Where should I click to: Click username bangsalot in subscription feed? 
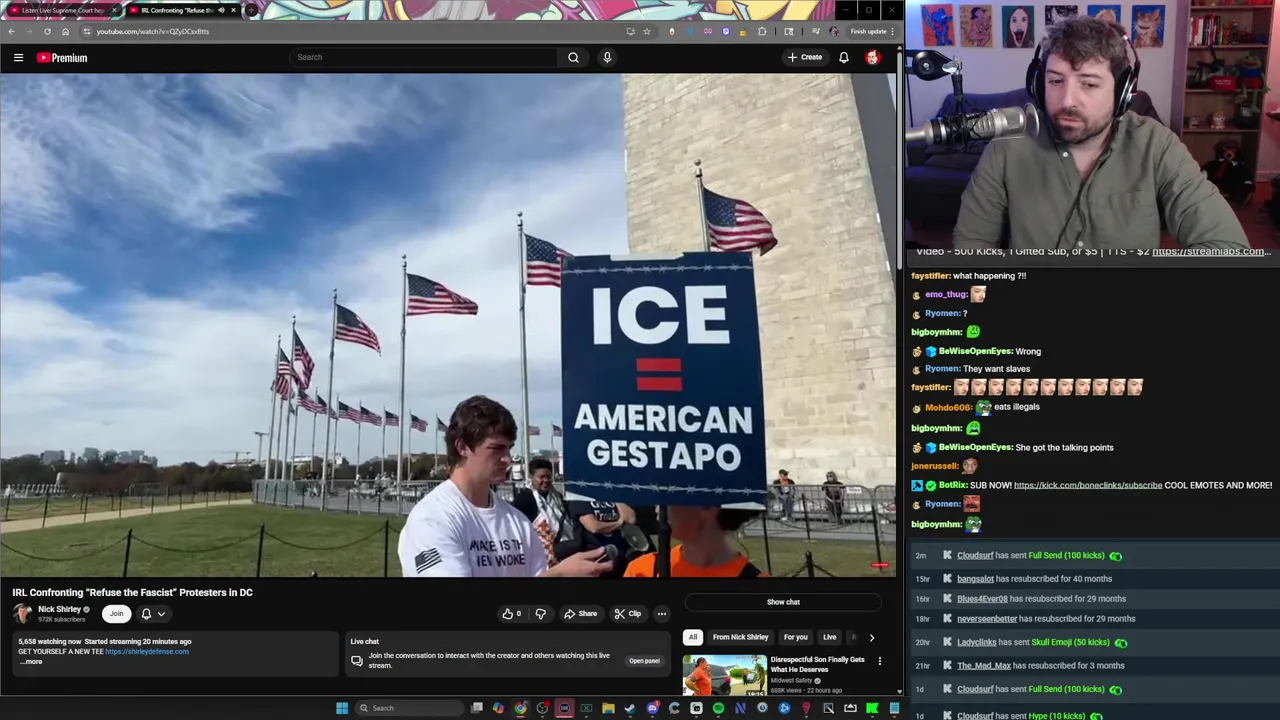click(x=975, y=579)
